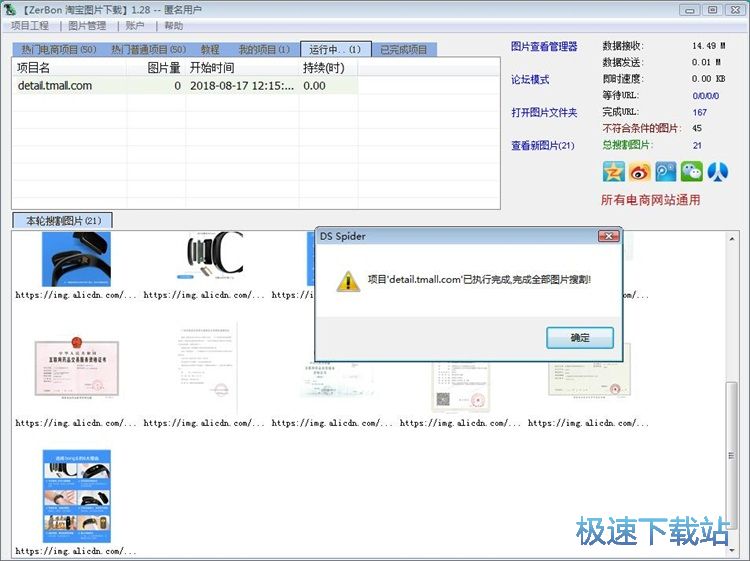Confirm the dialog with 确定 button
Viewport: 750px width, 561px height.
(x=580, y=338)
